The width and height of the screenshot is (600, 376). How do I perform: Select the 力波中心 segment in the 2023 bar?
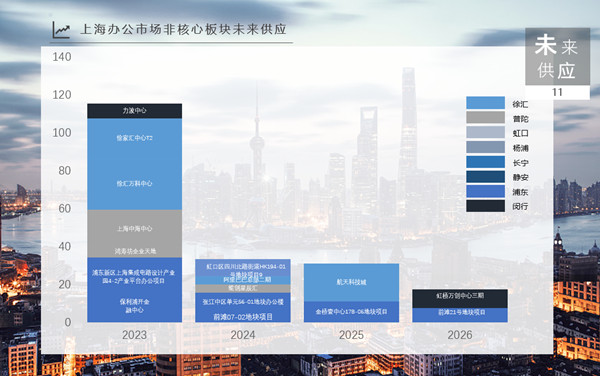pos(135,111)
